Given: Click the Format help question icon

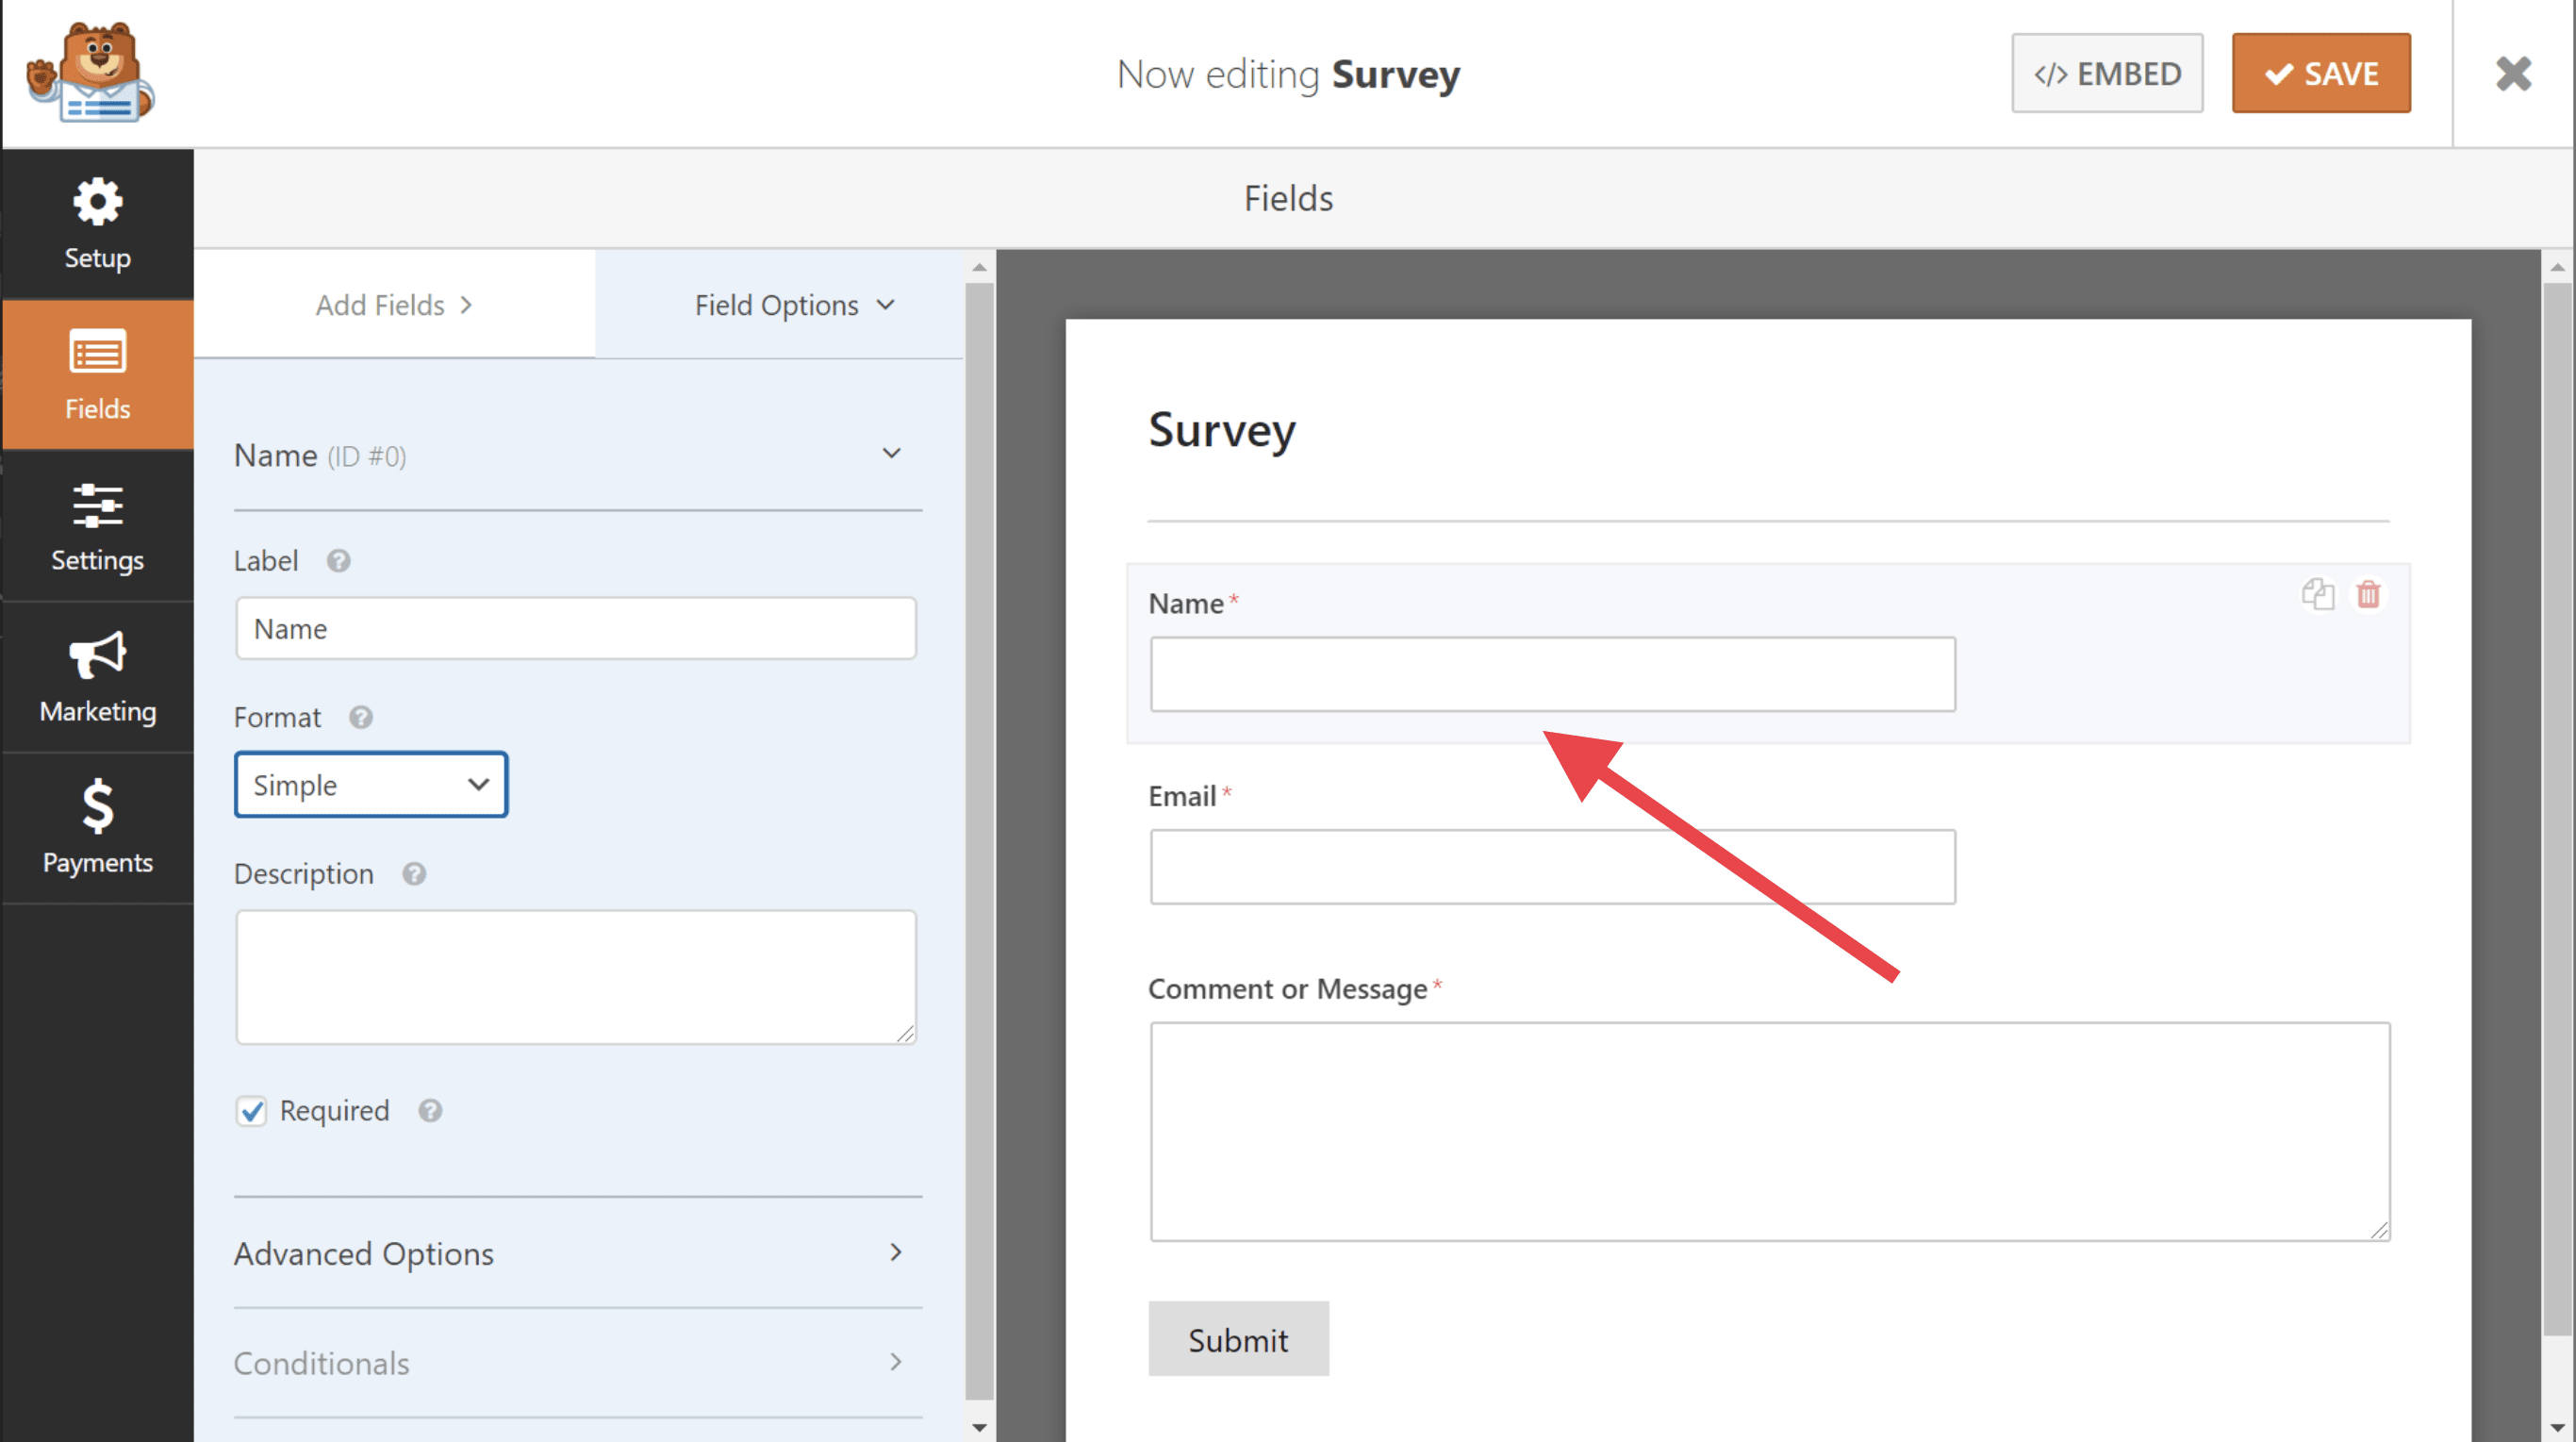Looking at the screenshot, I should tap(361, 717).
